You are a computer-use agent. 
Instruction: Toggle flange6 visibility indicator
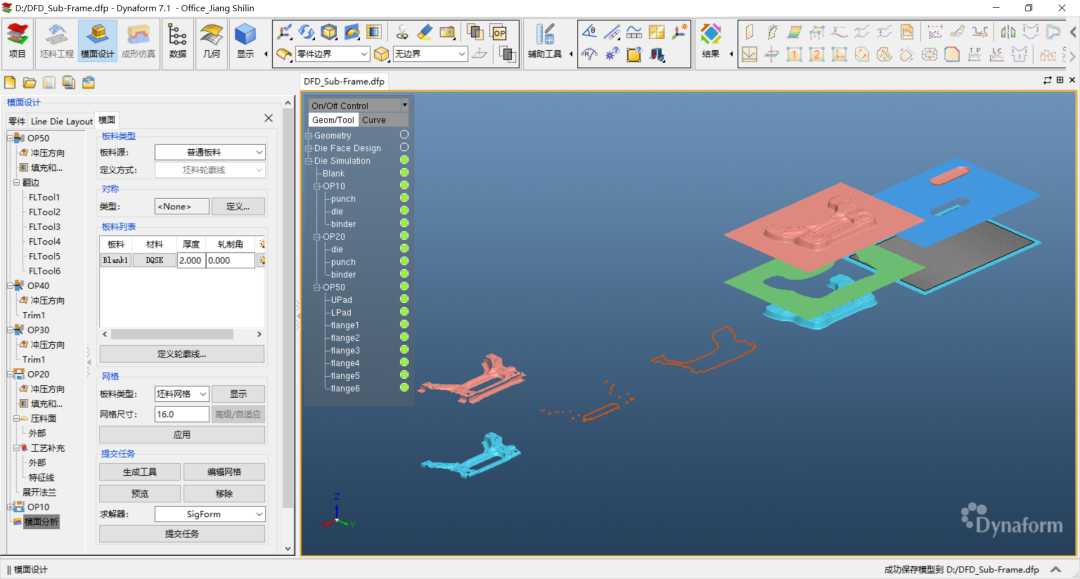tap(404, 388)
